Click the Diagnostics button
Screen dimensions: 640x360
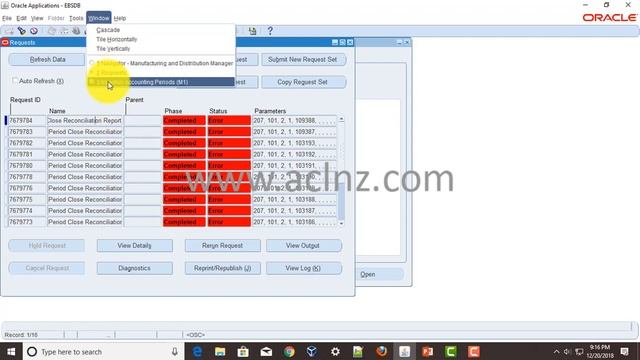click(x=134, y=268)
